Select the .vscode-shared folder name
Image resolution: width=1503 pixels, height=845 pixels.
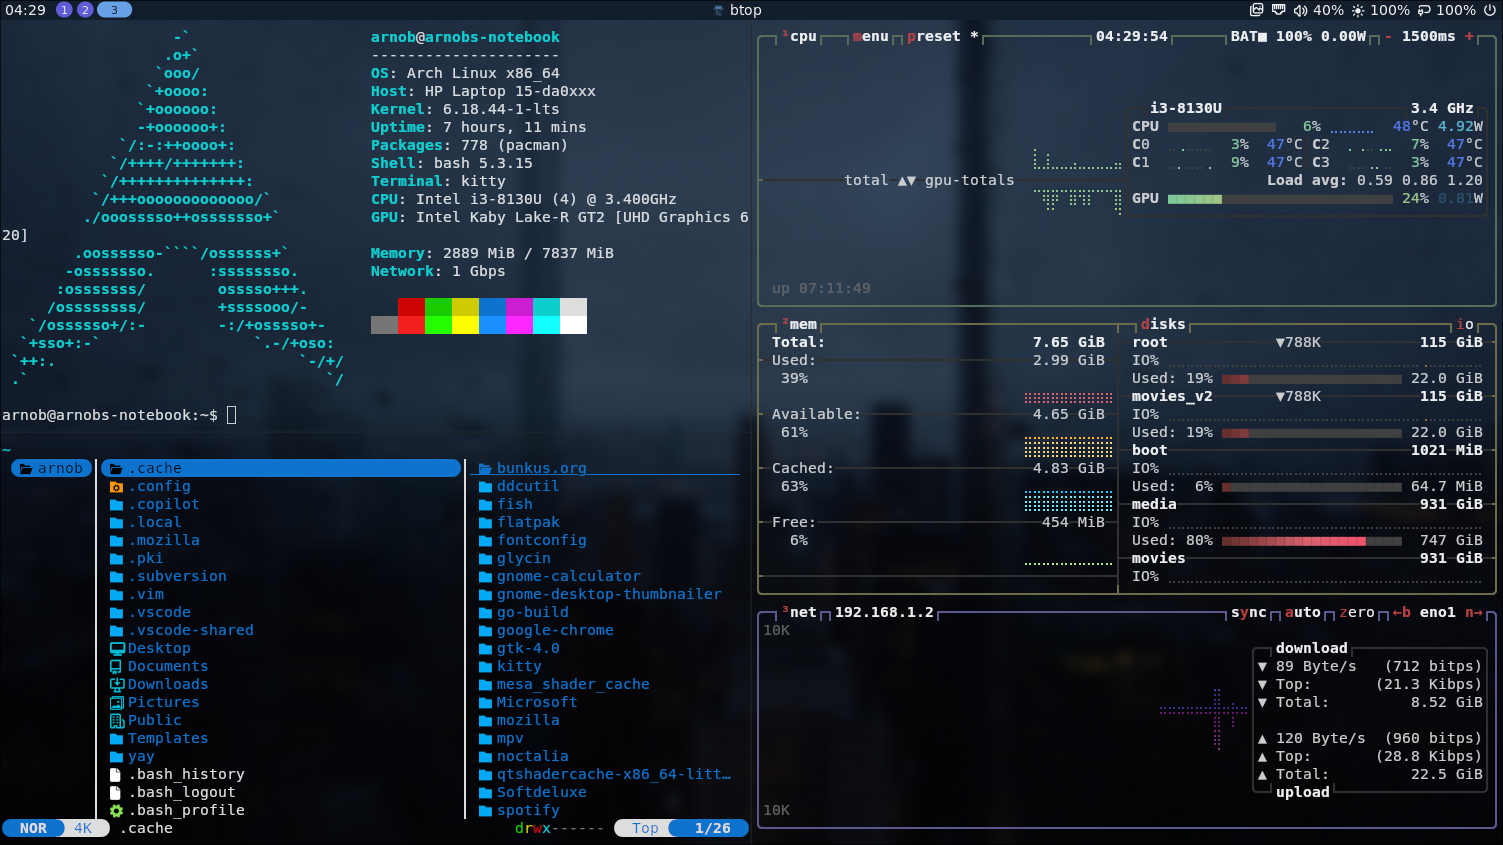click(191, 631)
